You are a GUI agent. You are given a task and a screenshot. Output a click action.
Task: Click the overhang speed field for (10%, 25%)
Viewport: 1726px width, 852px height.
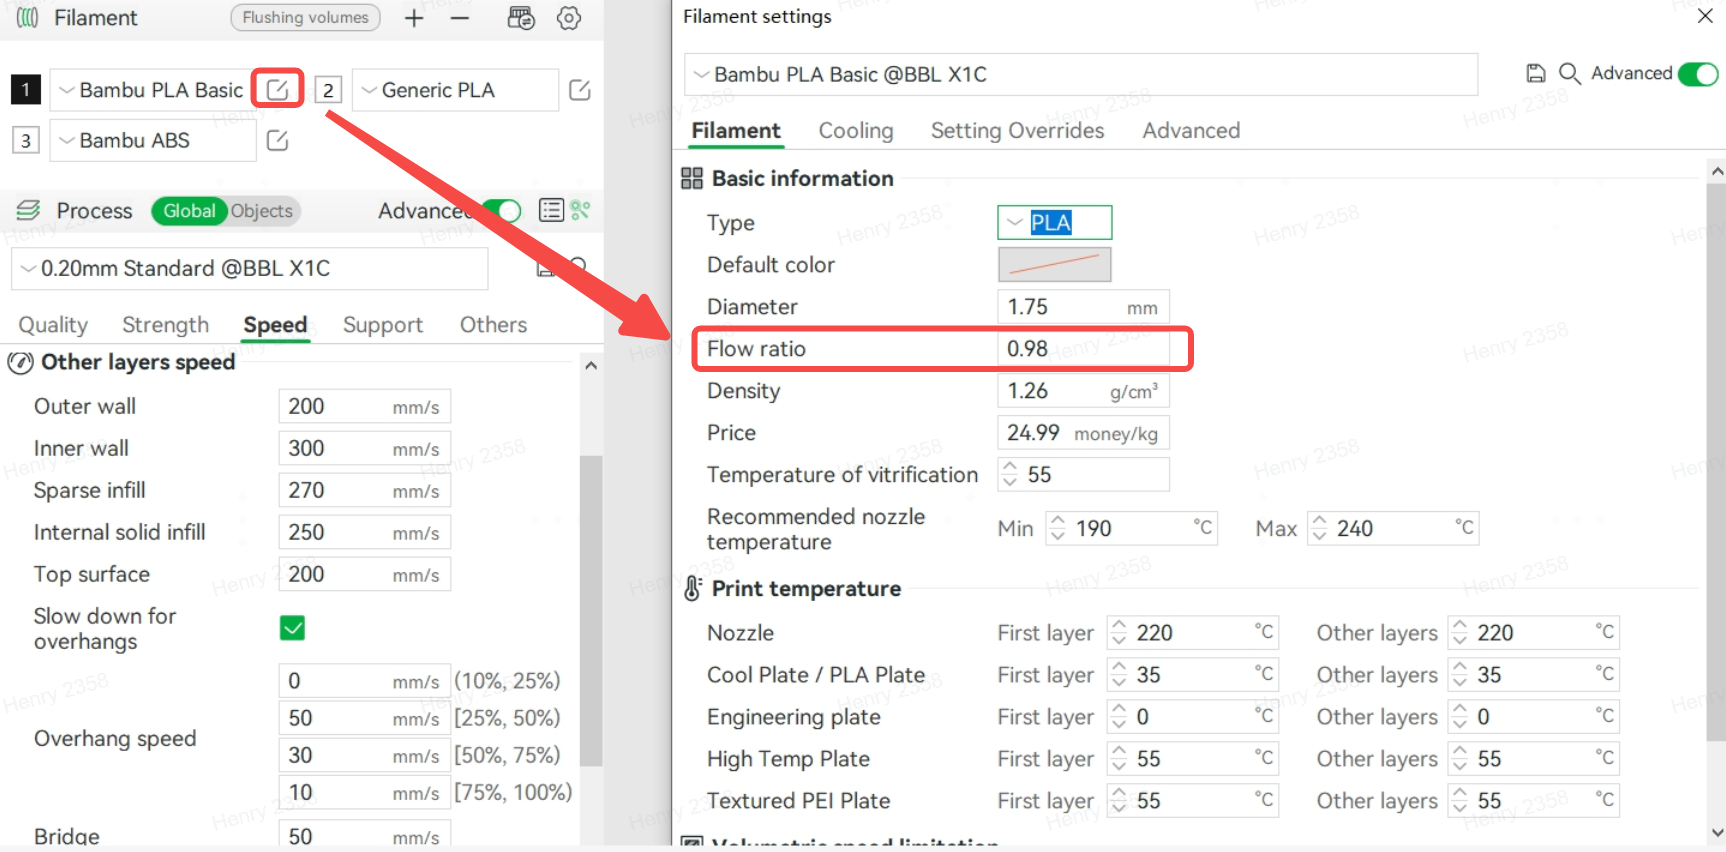pos(364,681)
